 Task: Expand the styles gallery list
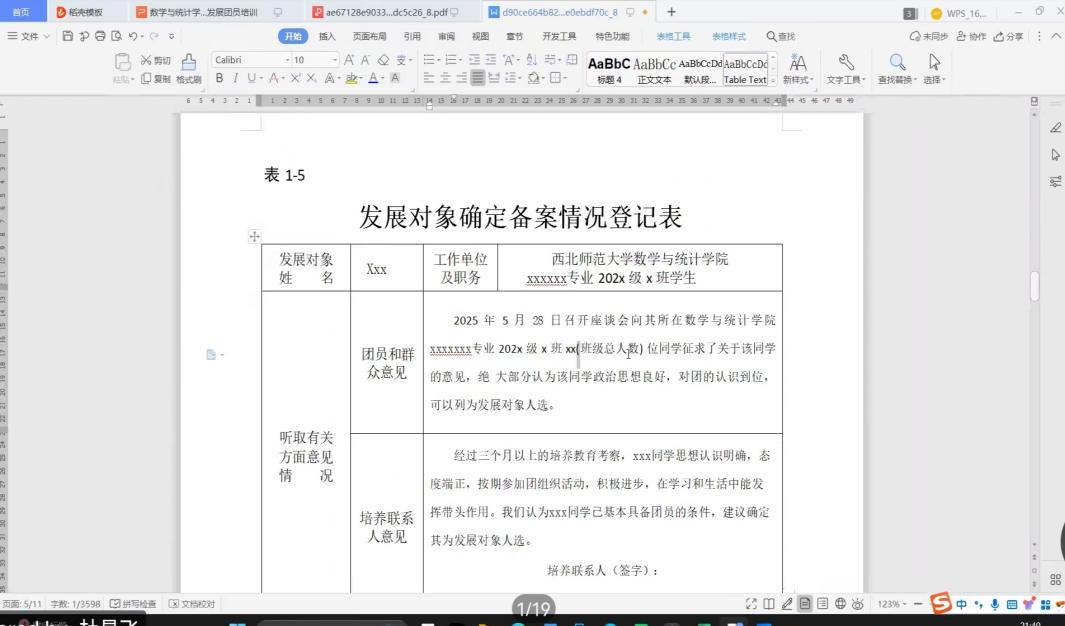[x=772, y=81]
